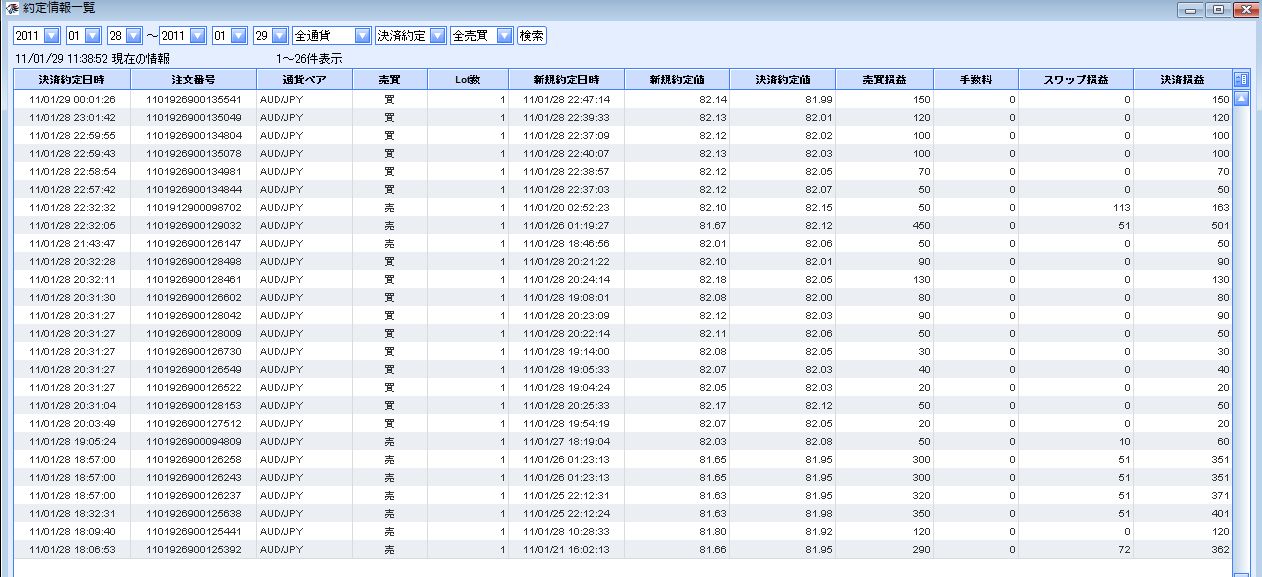Open the end month 01 dropdown
Screen dimensions: 1262x577
tap(238, 35)
